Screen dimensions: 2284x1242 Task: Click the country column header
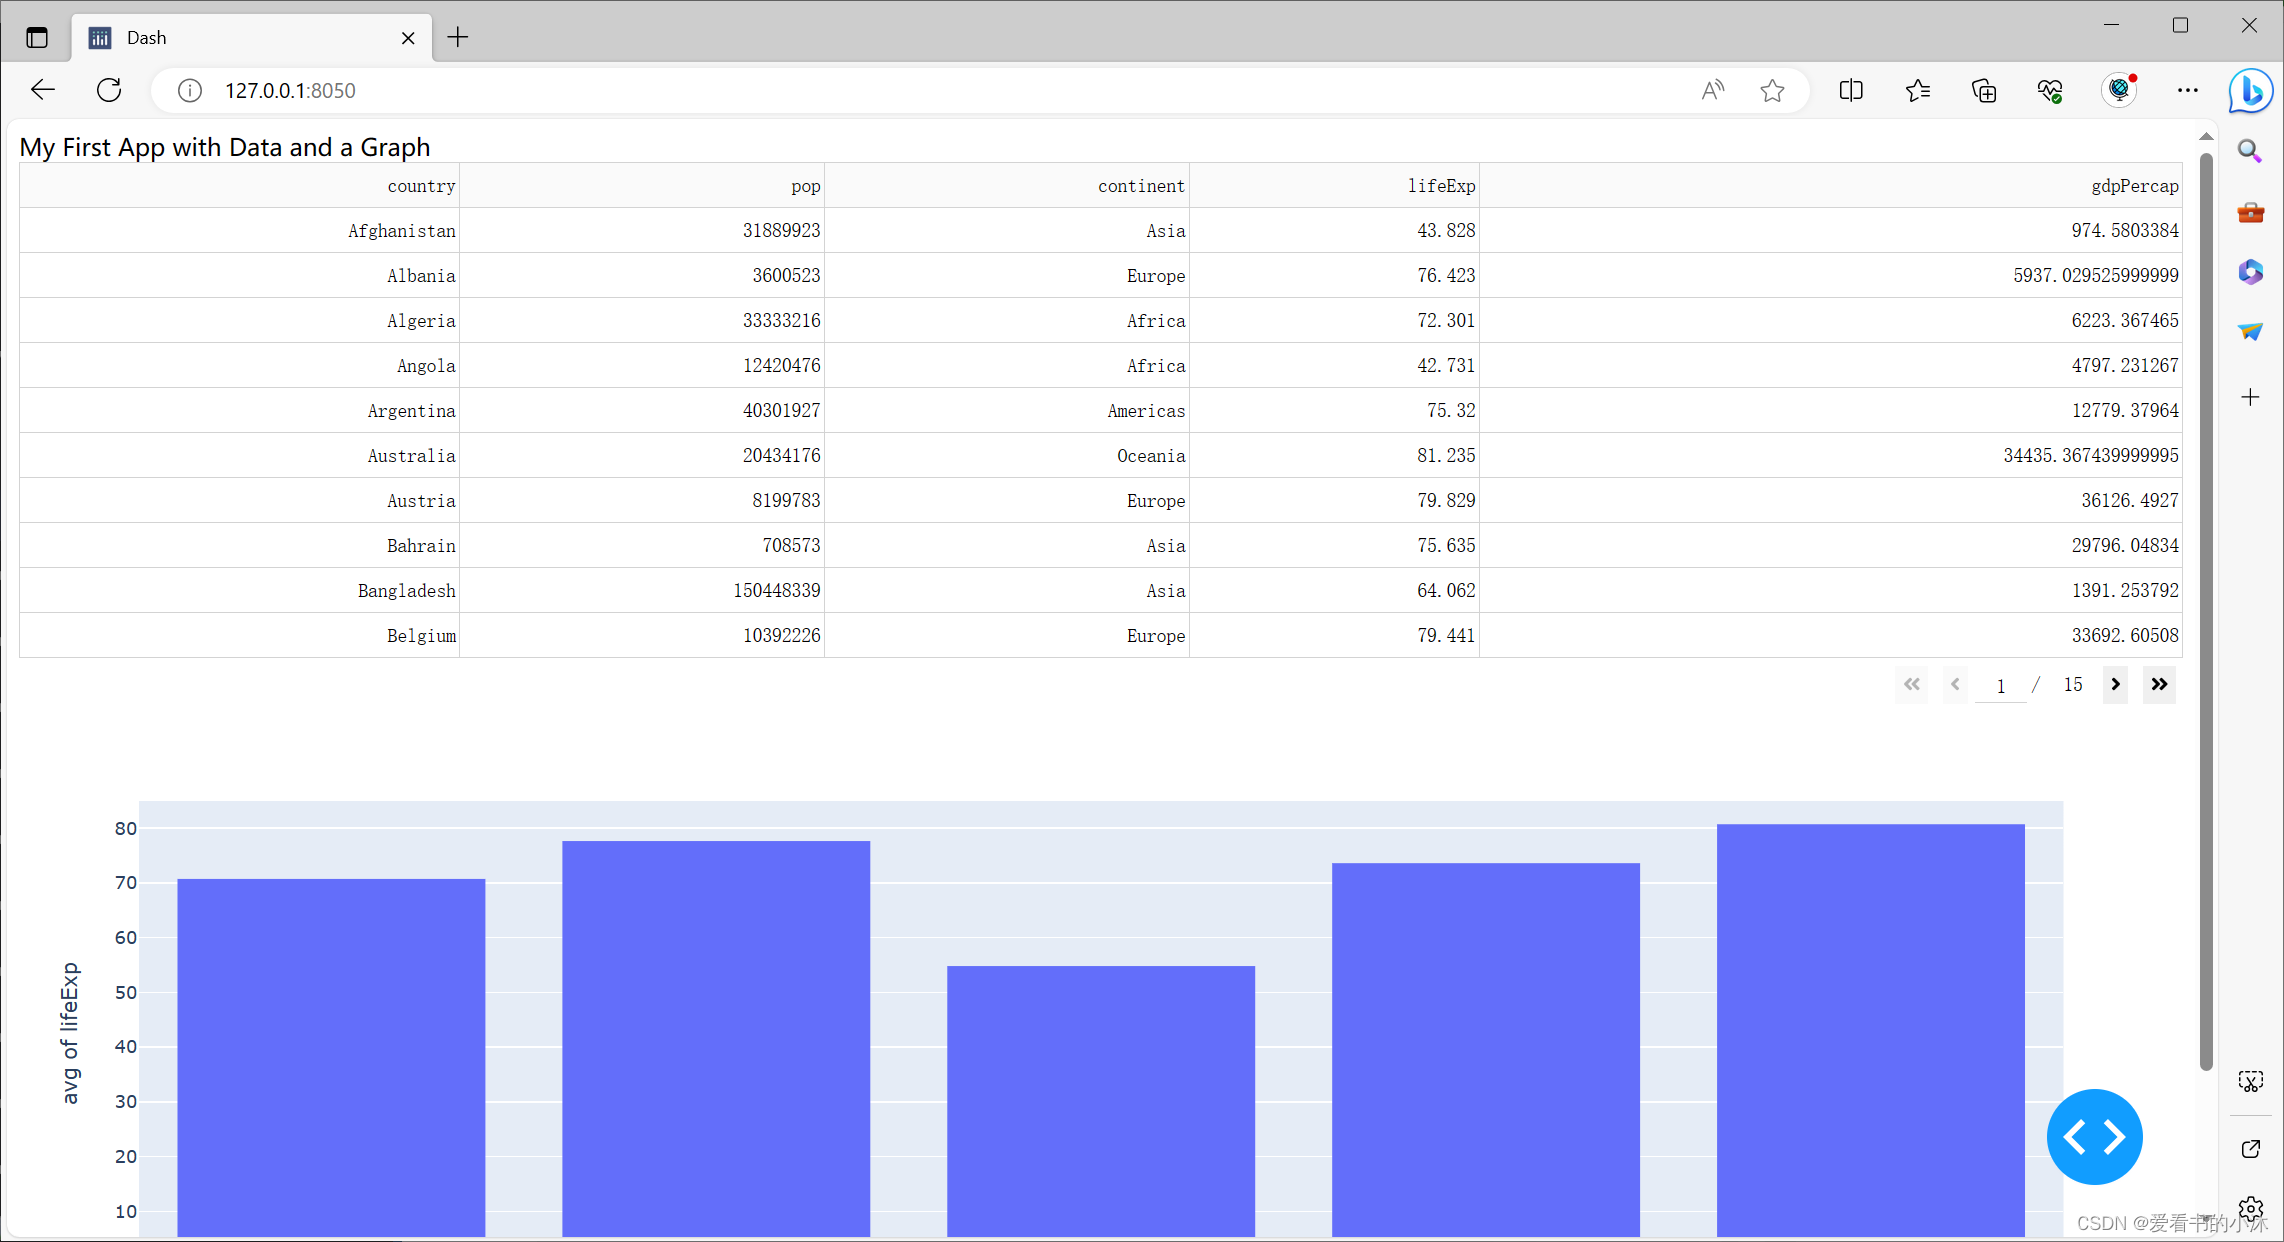(239, 186)
